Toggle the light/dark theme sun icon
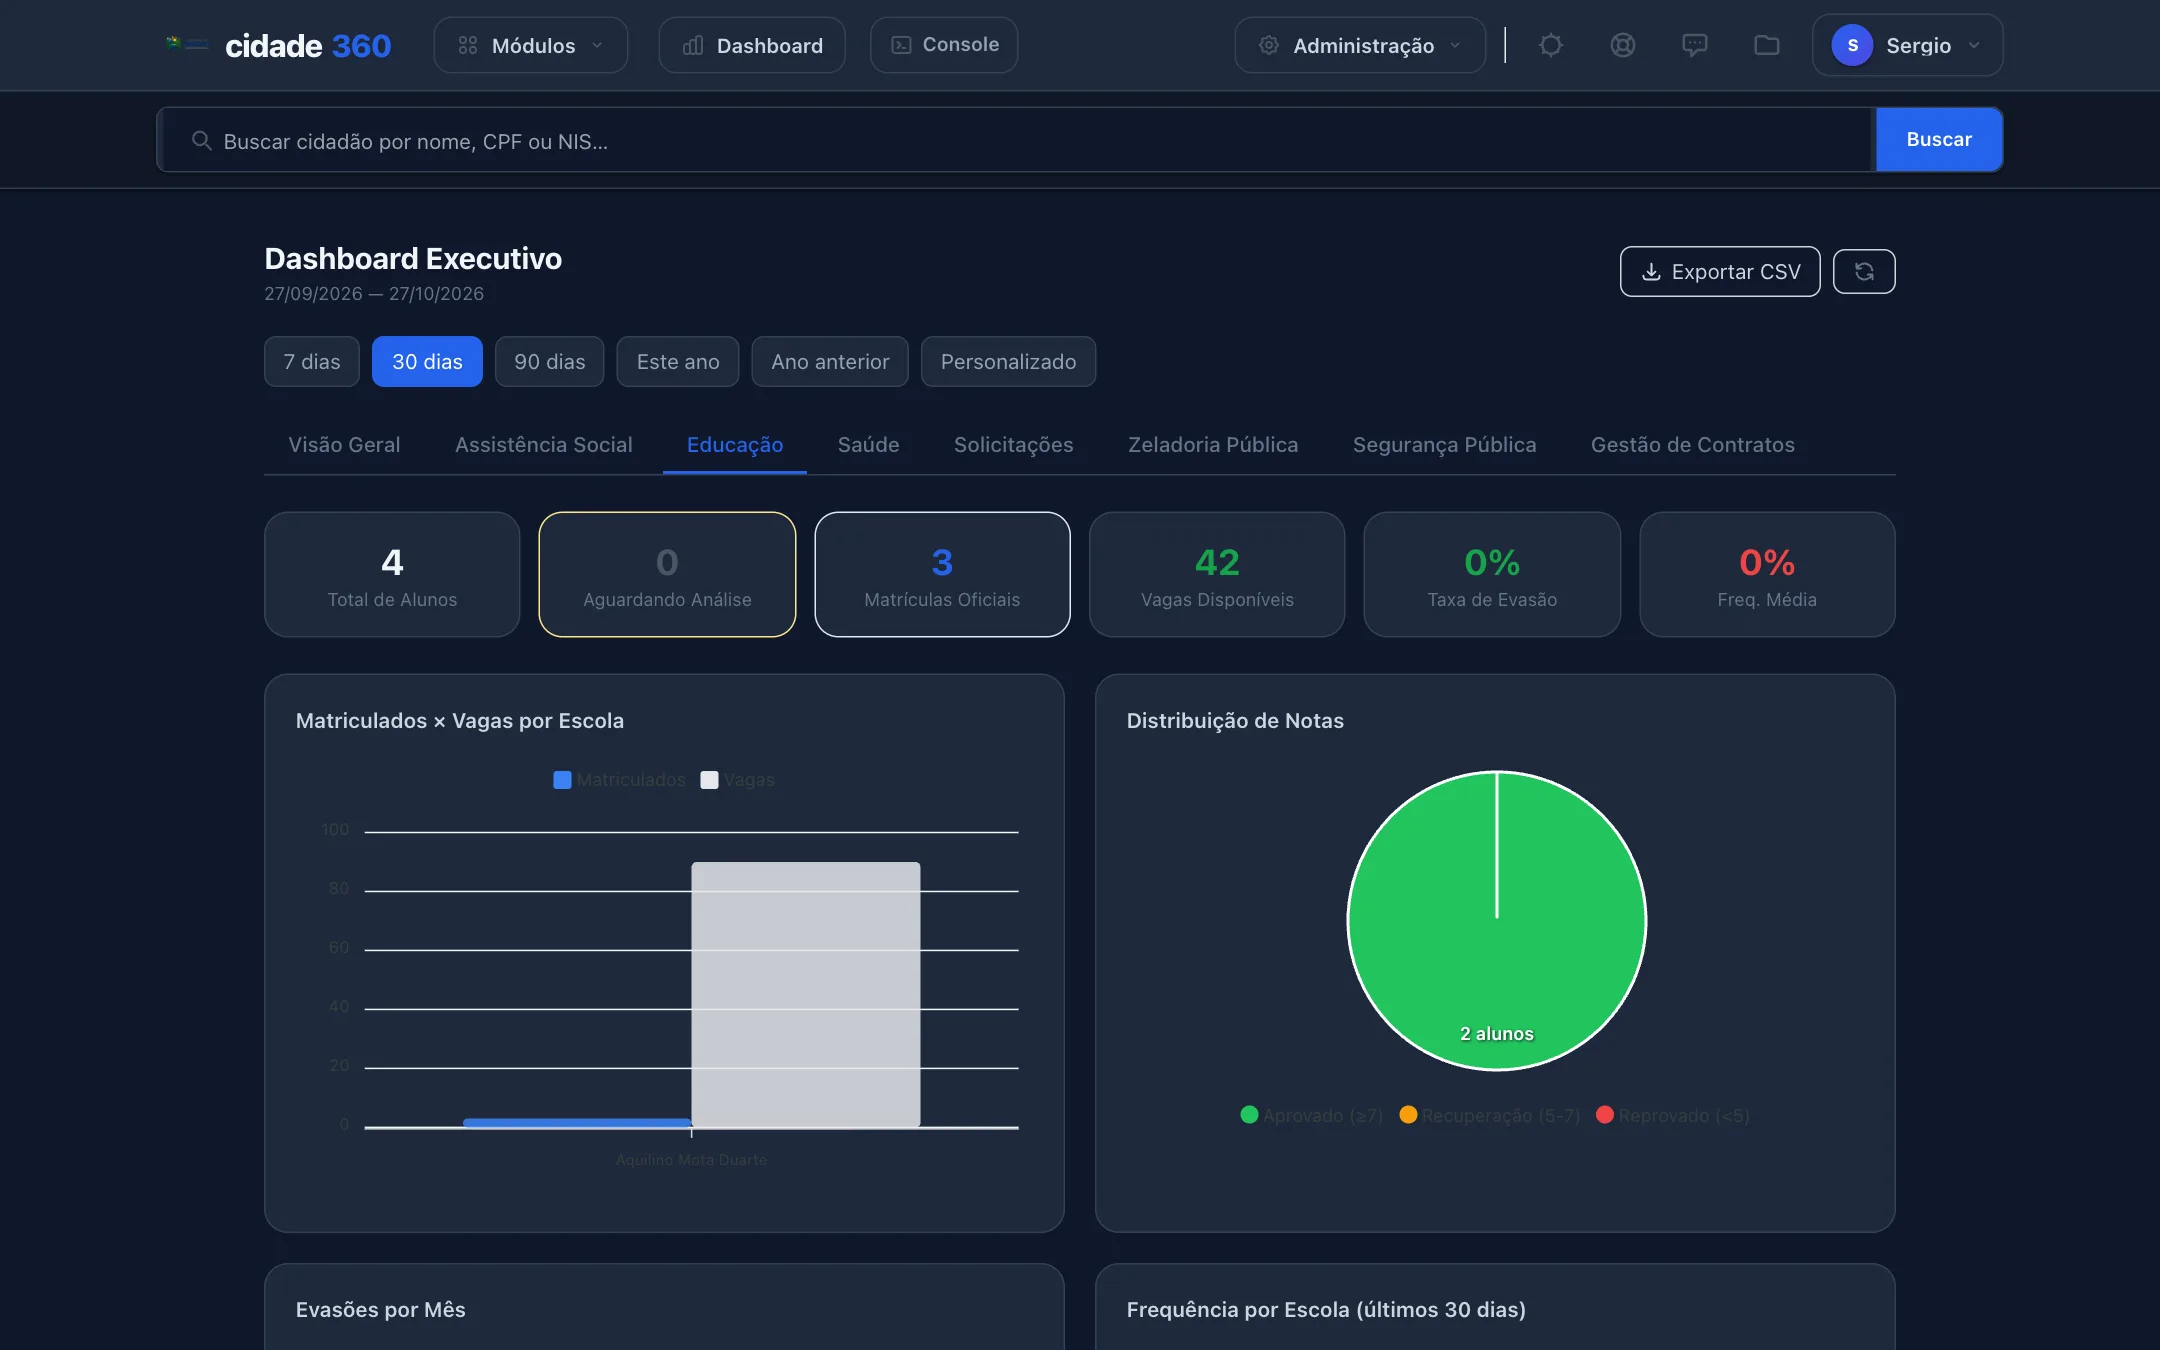This screenshot has width=2160, height=1350. click(x=1550, y=45)
